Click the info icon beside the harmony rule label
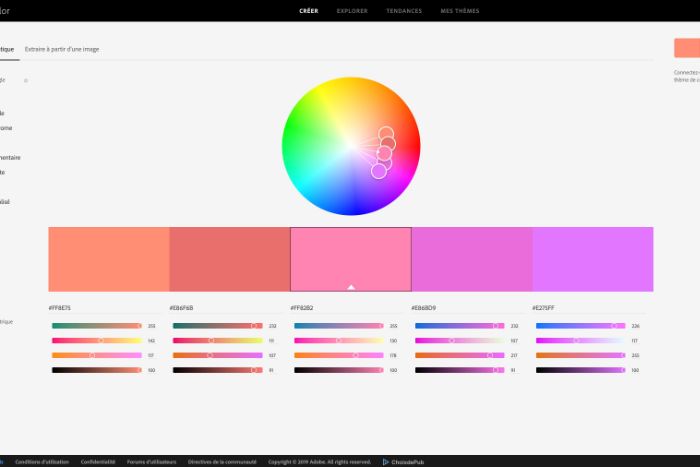 tap(25, 80)
